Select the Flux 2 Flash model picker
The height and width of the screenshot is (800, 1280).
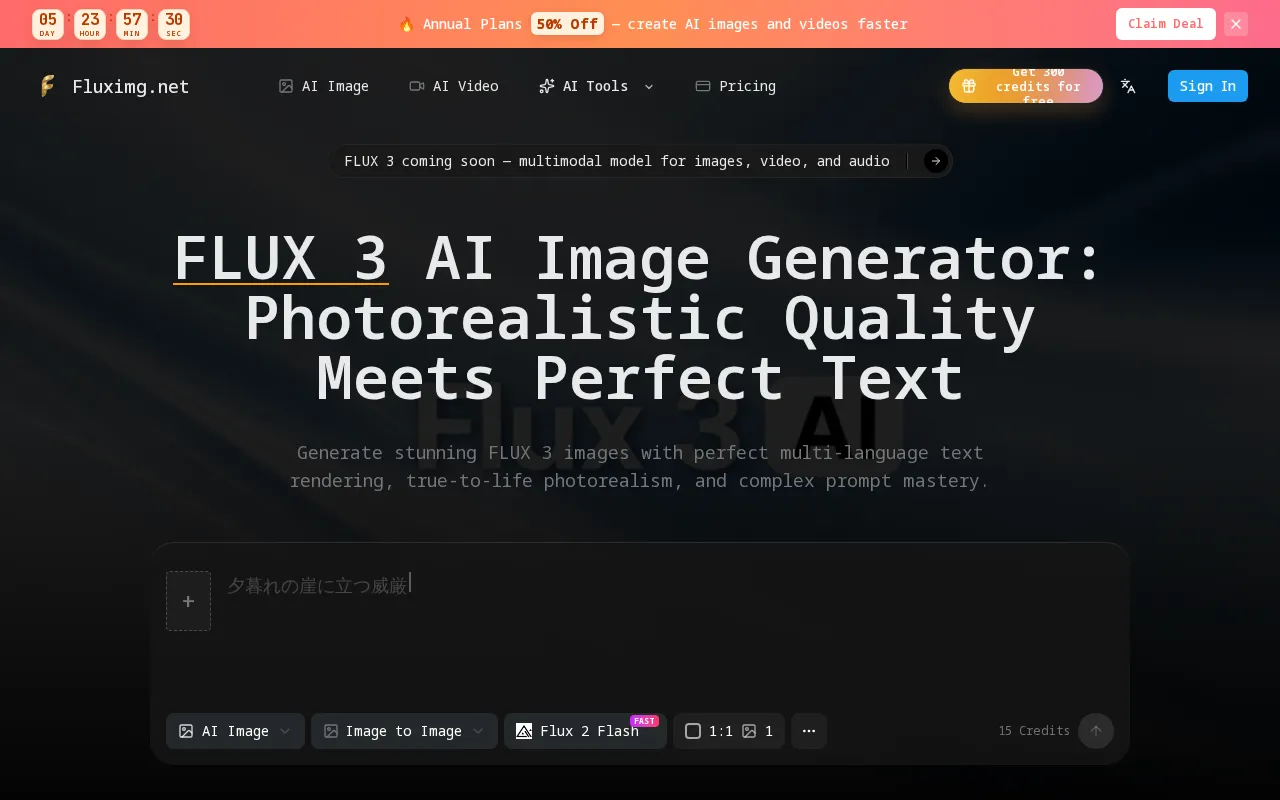(585, 731)
